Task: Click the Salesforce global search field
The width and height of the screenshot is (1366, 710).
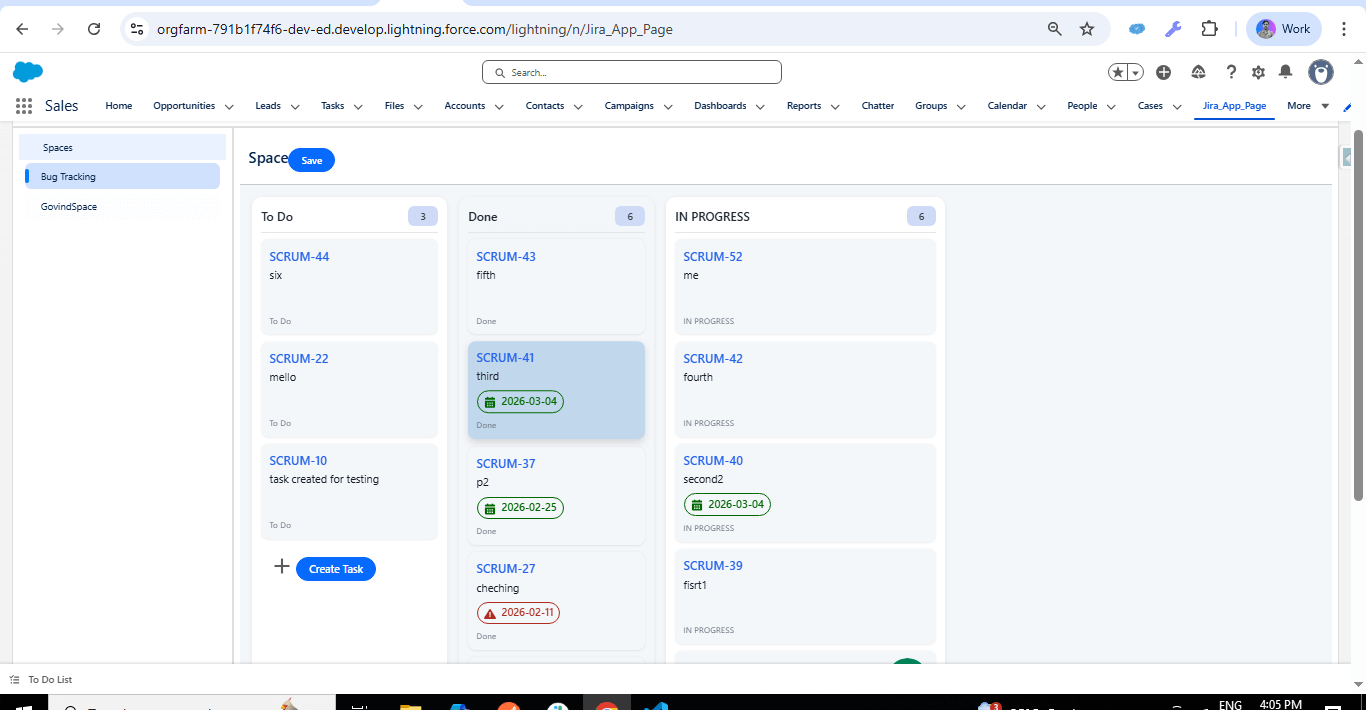Action: [632, 72]
